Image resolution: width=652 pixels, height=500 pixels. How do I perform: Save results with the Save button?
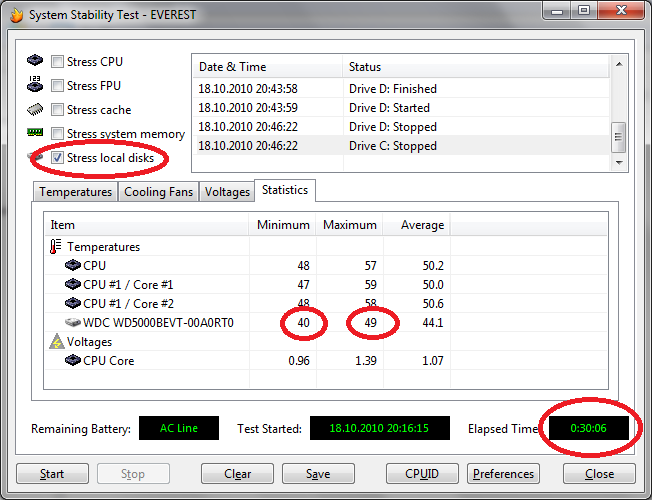pyautogui.click(x=318, y=474)
